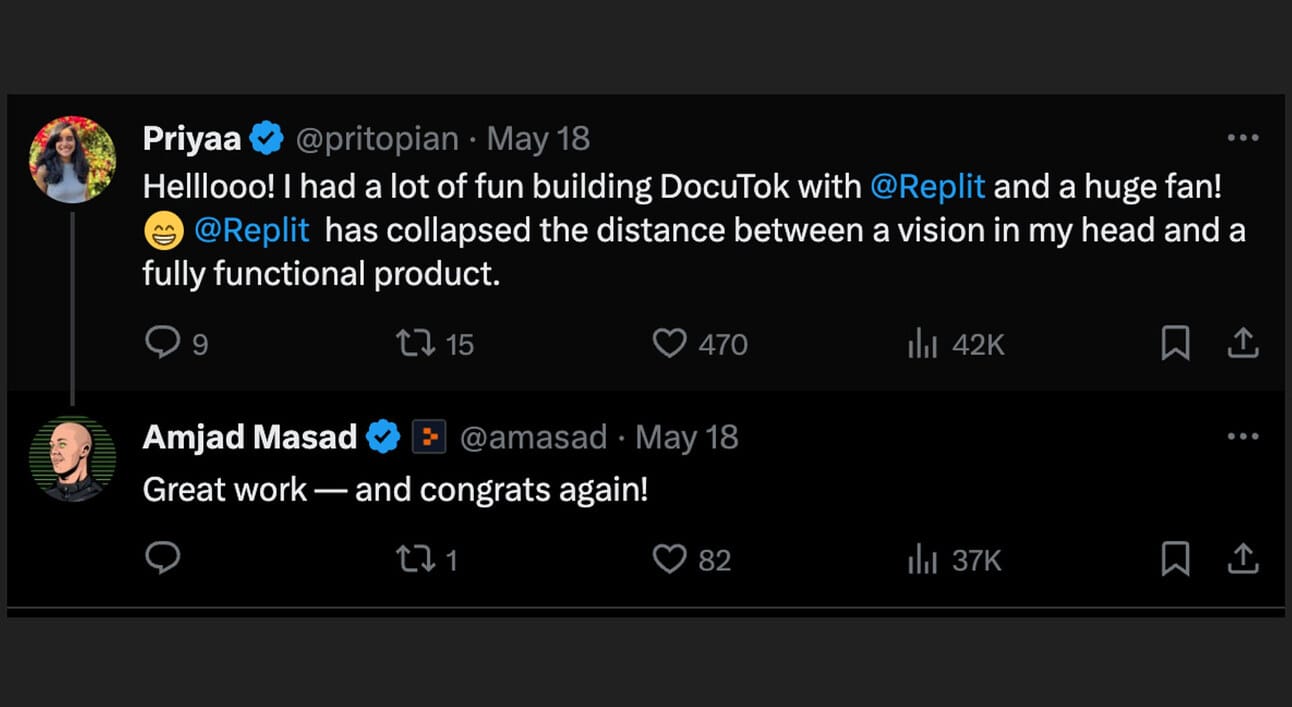The width and height of the screenshot is (1292, 707).
Task: View analytics for Amjad's 37K views reply
Action: [922, 560]
